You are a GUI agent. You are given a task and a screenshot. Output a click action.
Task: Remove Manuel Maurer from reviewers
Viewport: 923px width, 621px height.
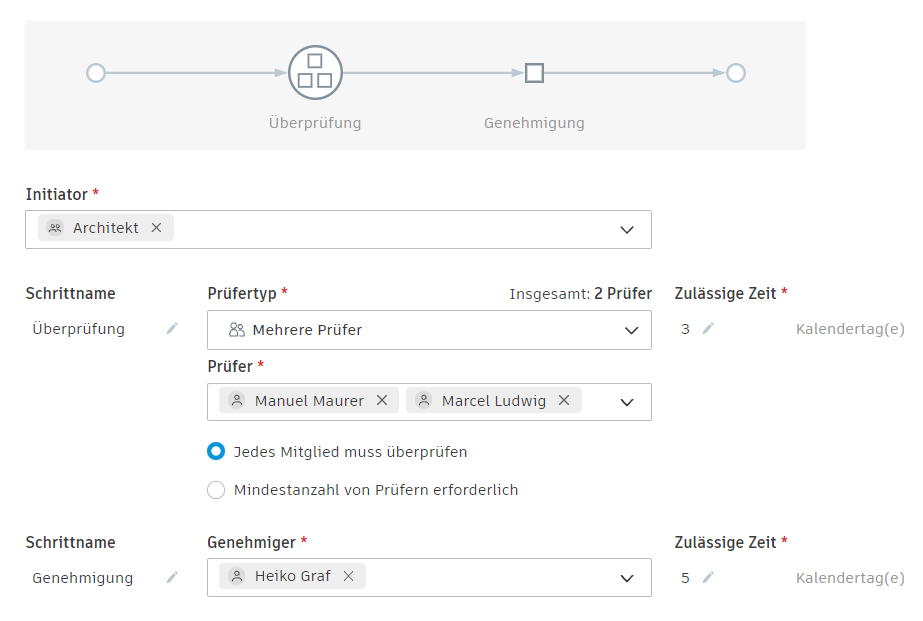[x=382, y=400]
